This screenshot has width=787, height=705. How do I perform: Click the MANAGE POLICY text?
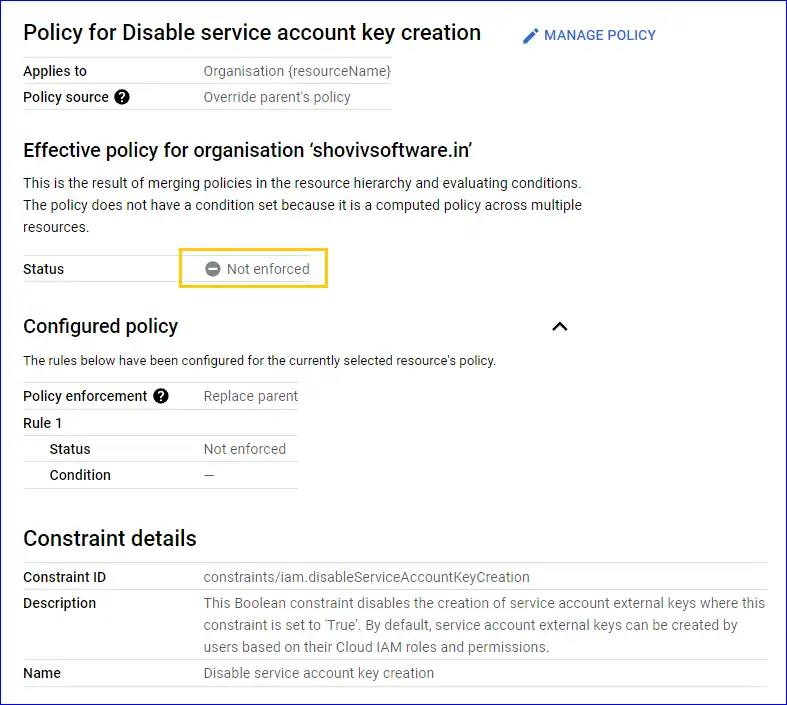point(599,35)
